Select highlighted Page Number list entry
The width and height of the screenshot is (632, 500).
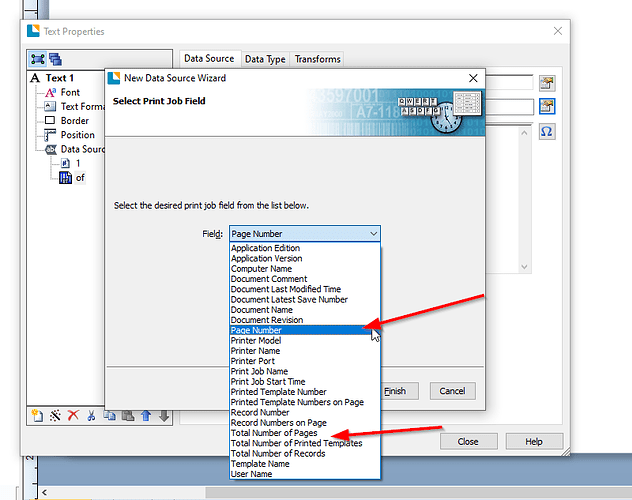(305, 330)
